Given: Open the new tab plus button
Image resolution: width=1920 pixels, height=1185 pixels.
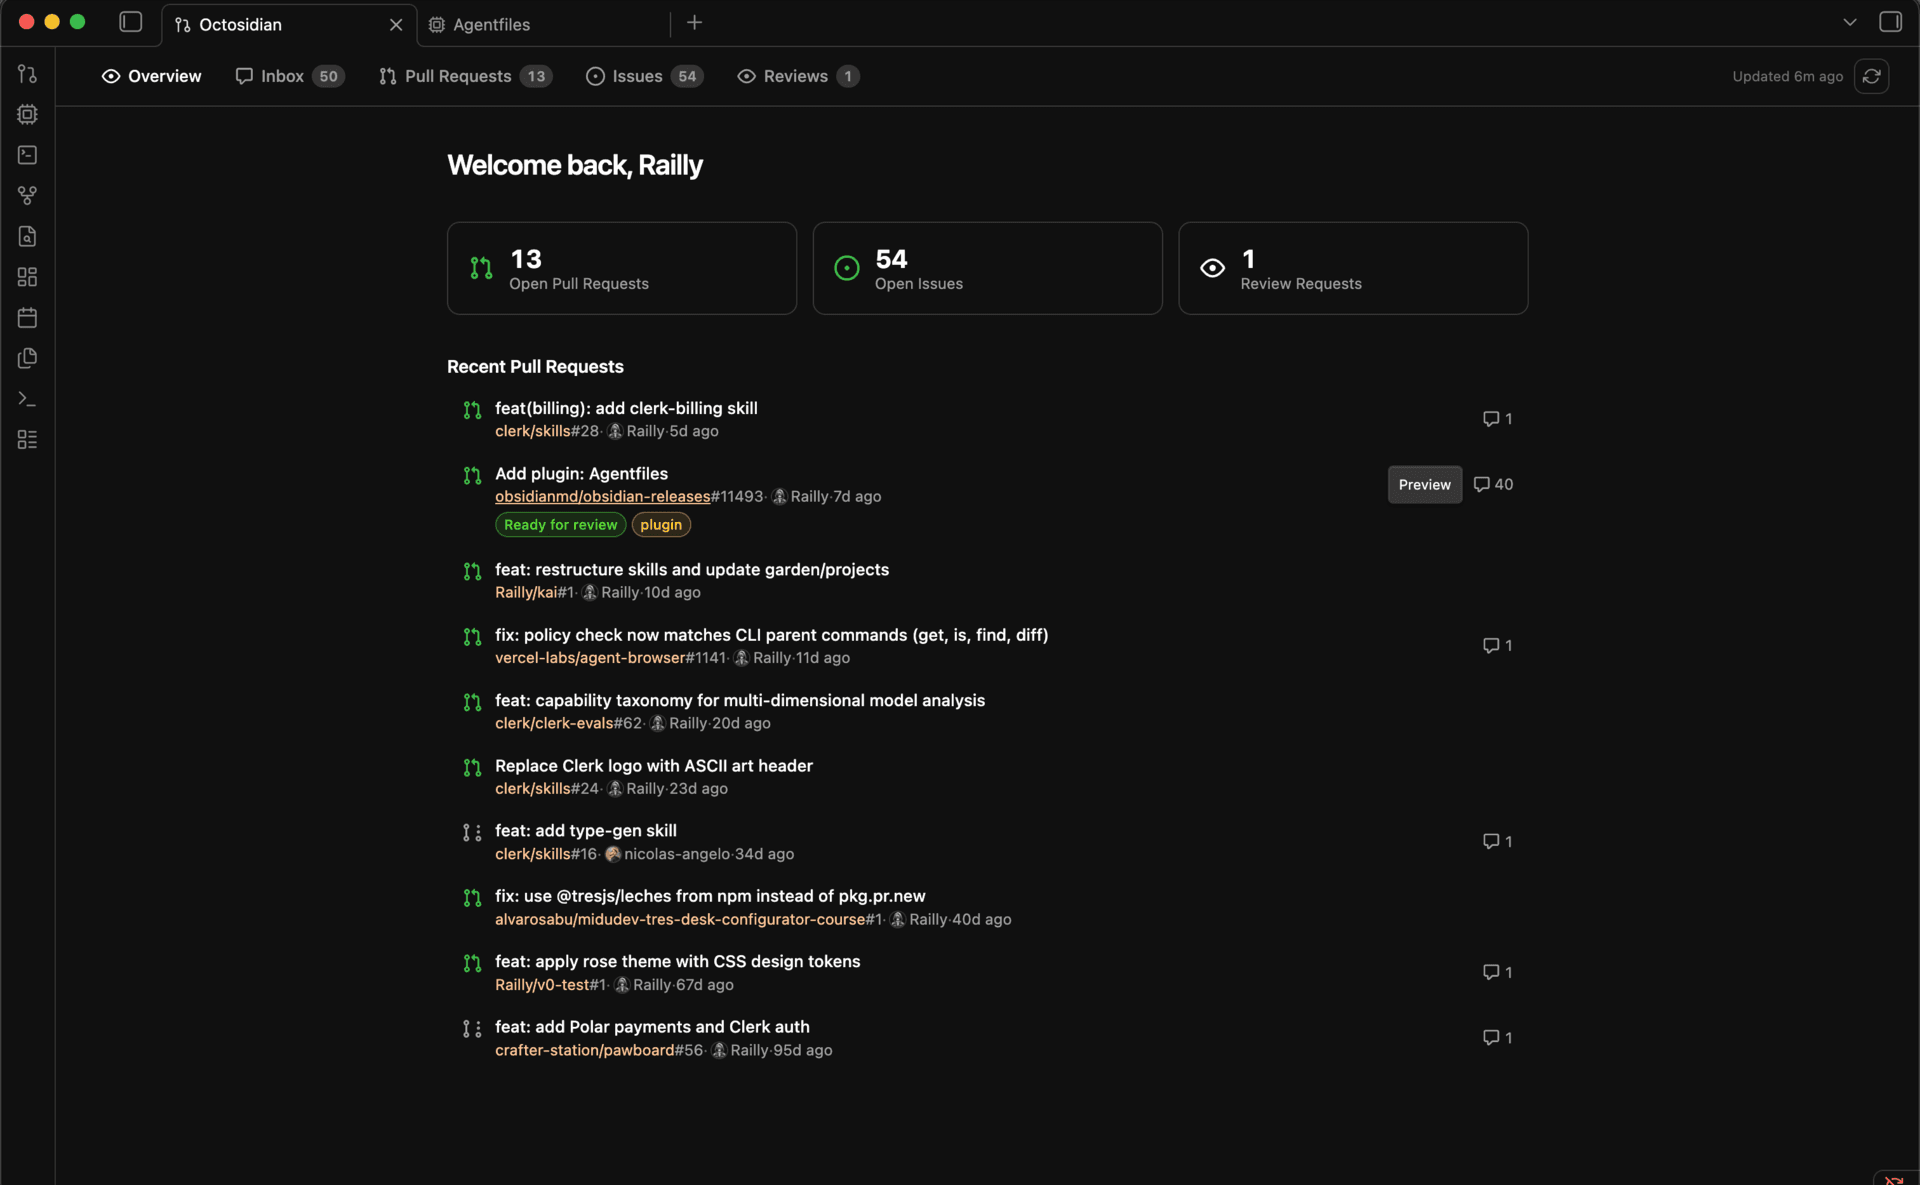Looking at the screenshot, I should pyautogui.click(x=694, y=22).
